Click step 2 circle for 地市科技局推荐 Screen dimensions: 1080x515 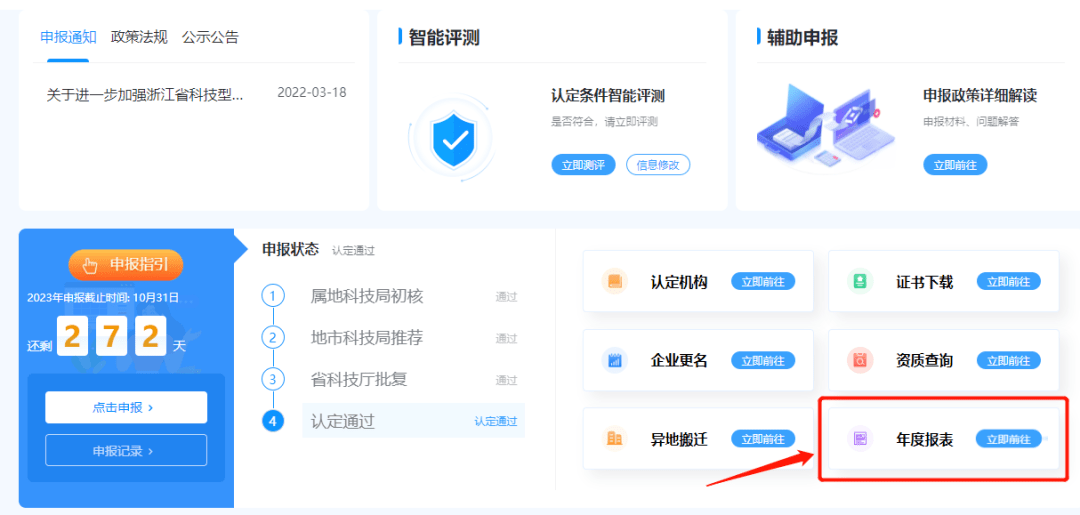click(273, 338)
